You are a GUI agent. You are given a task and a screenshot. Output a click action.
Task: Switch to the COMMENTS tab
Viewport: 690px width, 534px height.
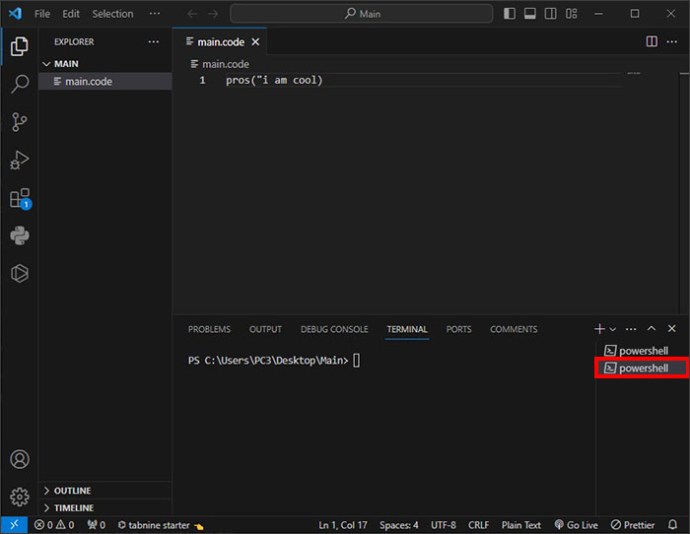[514, 329]
